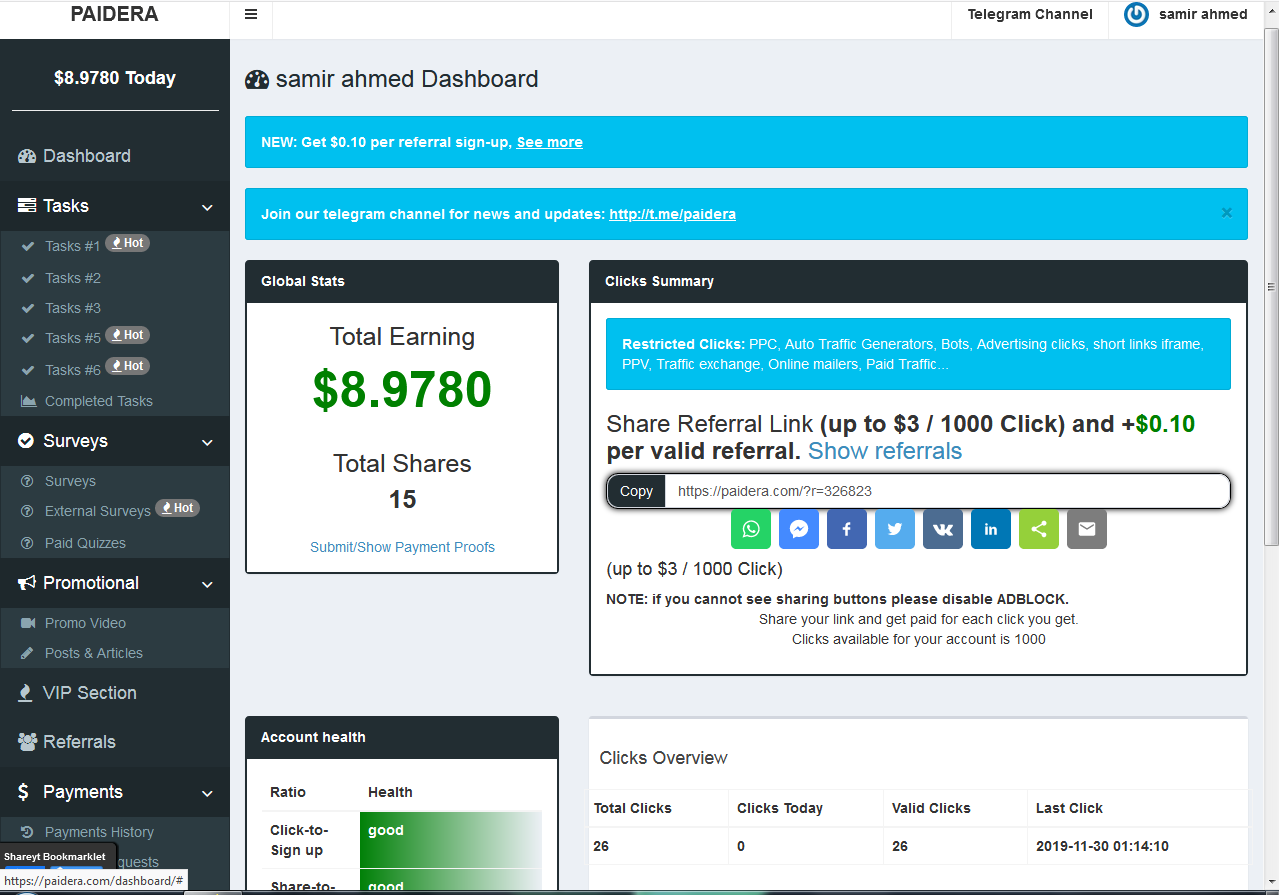Screen dimensions: 1279x895
Task: Share referral link on LinkedIn icon
Action: point(991,529)
